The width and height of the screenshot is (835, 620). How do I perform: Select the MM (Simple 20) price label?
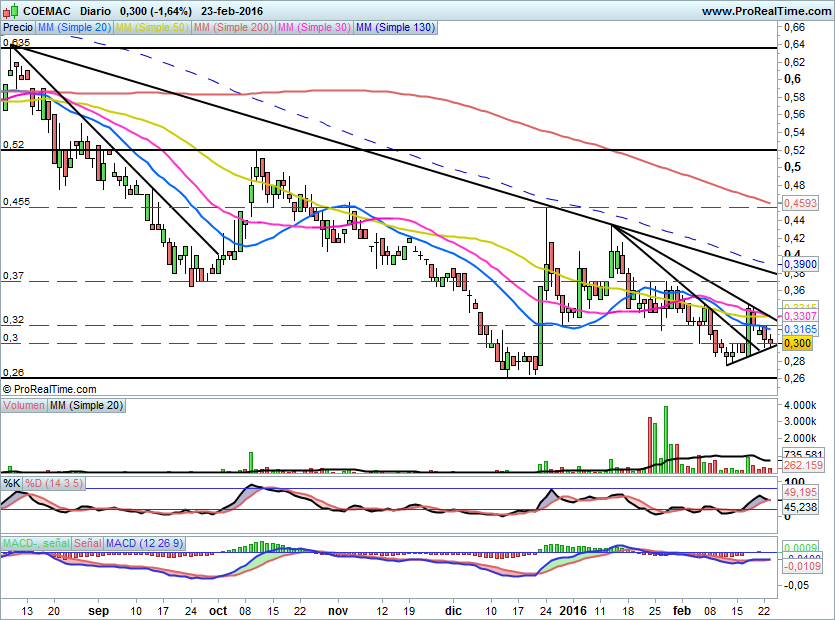click(74, 28)
